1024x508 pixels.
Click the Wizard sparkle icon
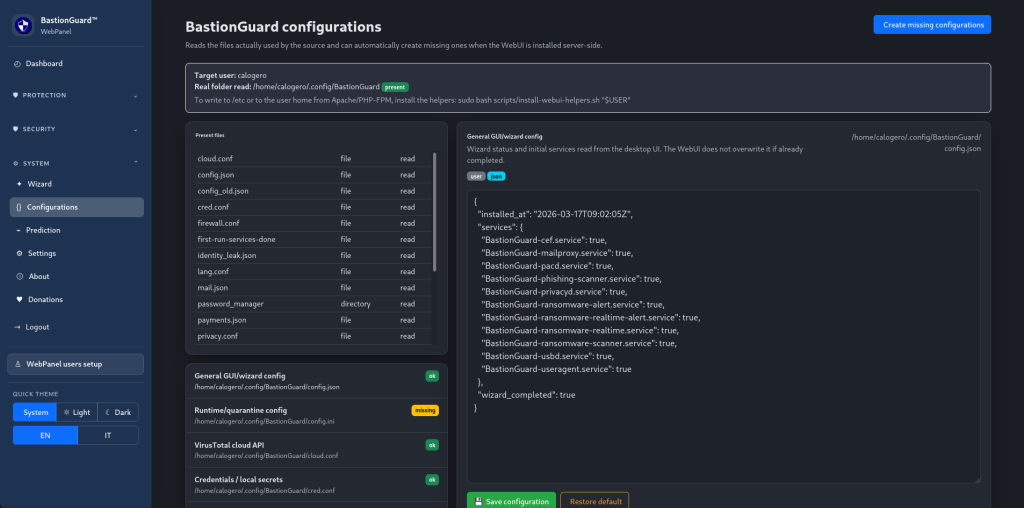(x=19, y=184)
